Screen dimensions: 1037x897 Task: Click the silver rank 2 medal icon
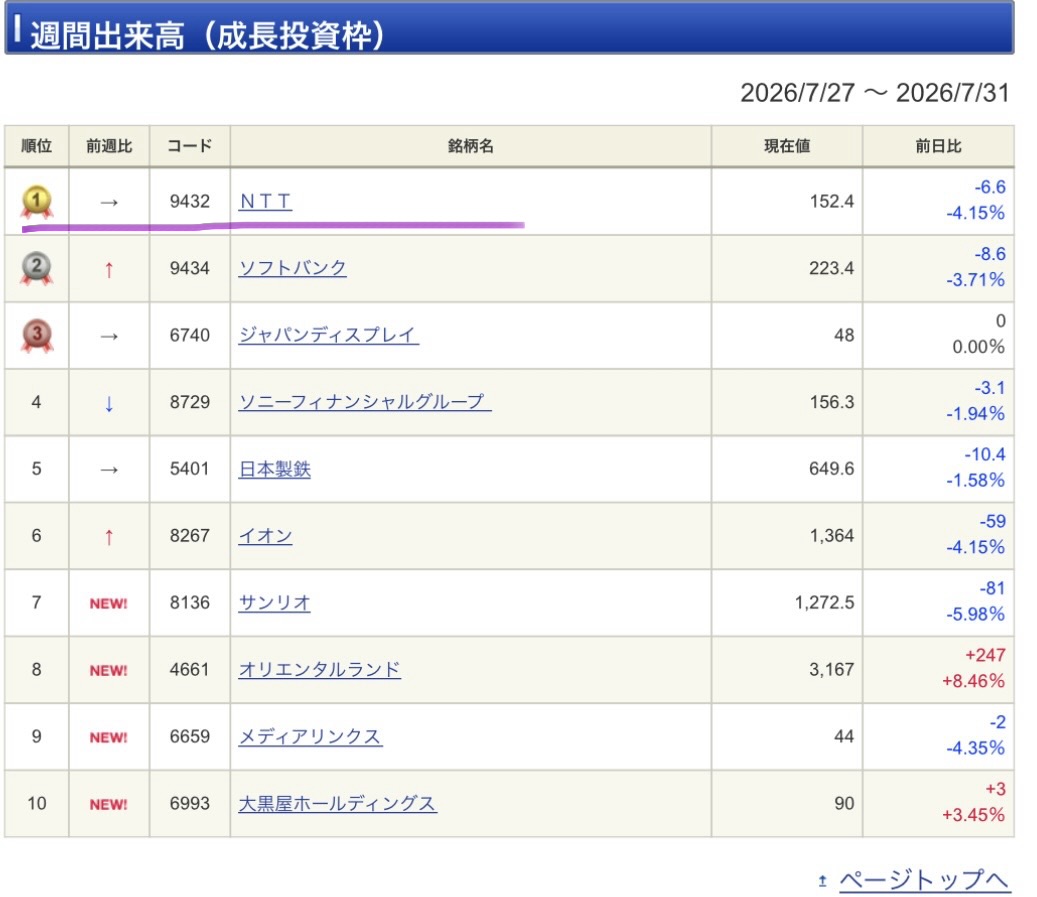[x=37, y=269]
